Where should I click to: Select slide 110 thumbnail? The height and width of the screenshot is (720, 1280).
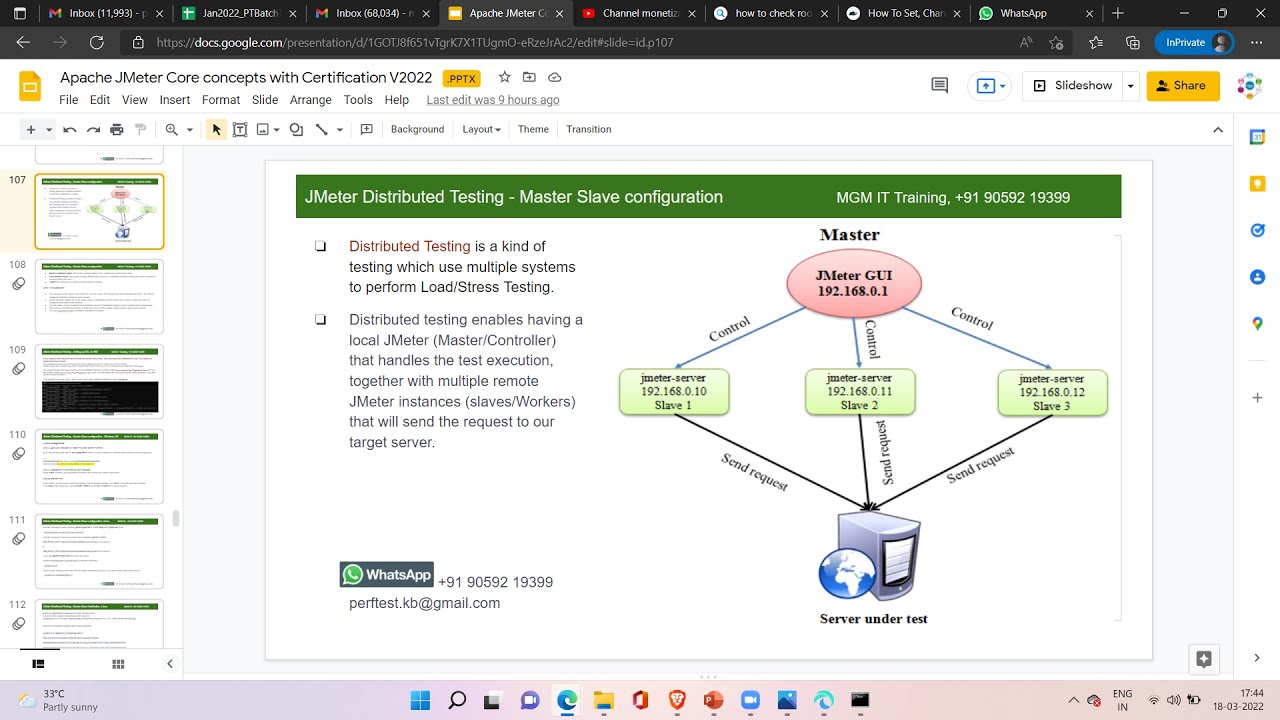[99, 467]
